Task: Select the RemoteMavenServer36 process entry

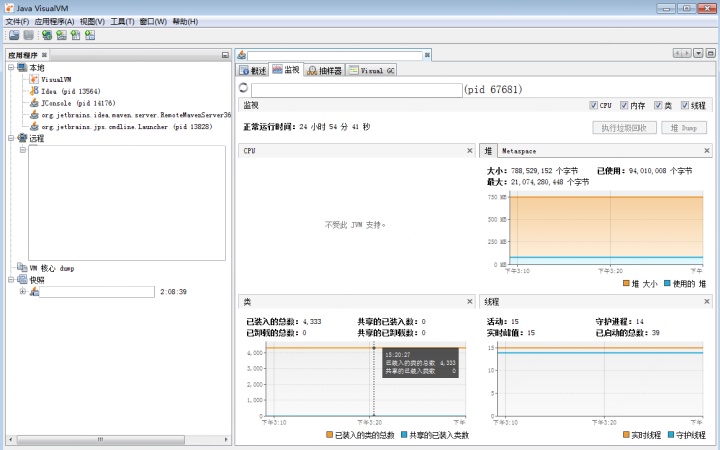Action: [130, 115]
